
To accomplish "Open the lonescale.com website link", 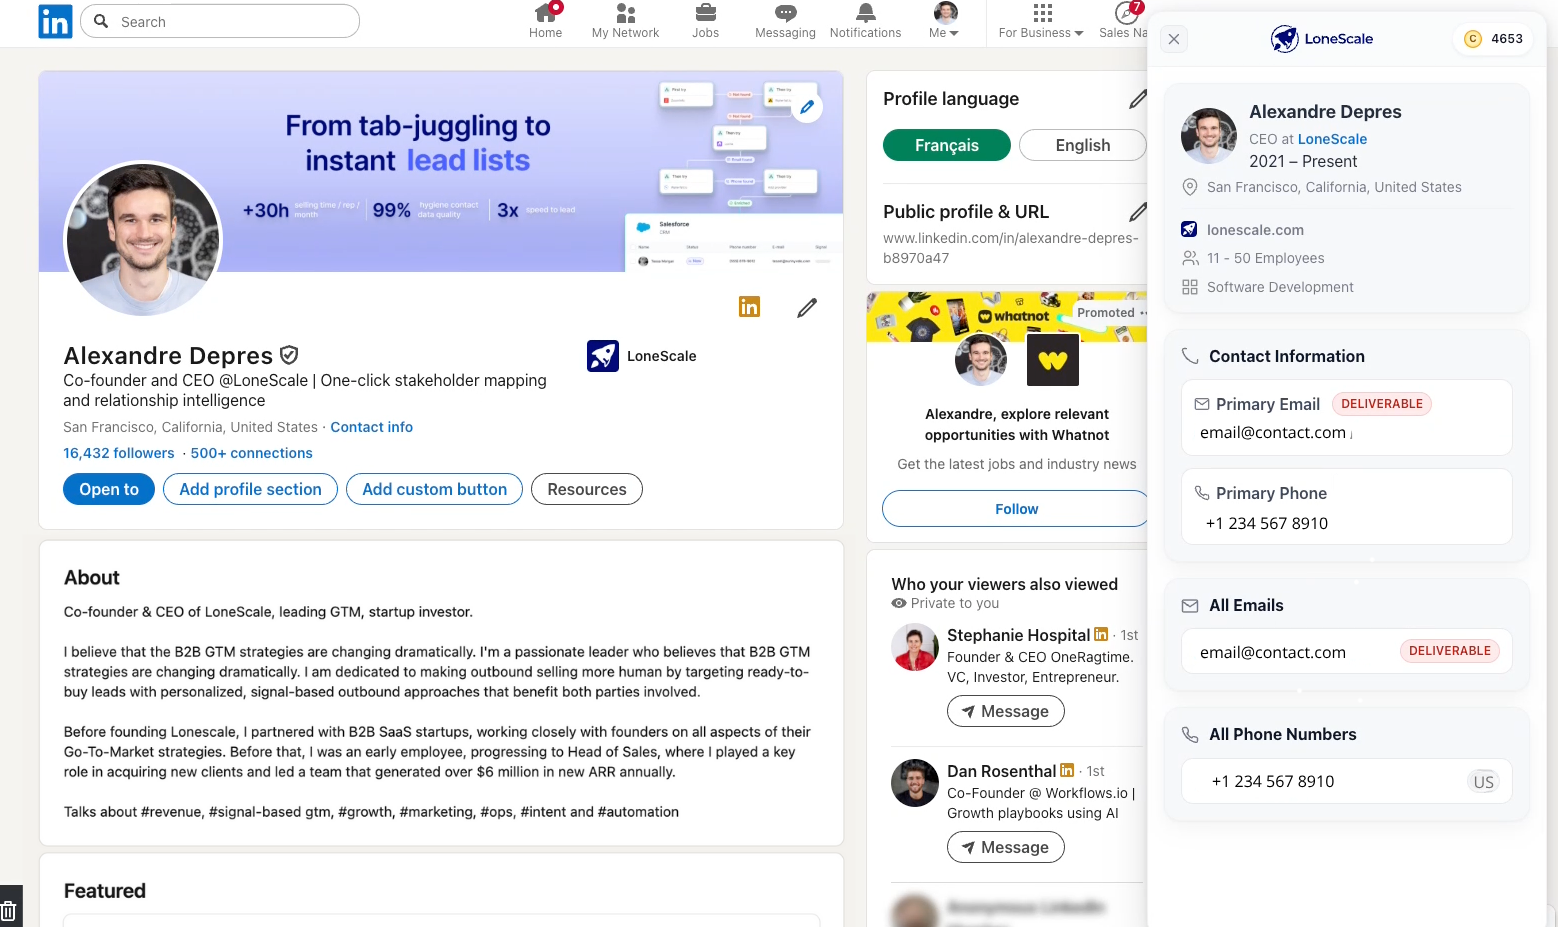I will click(1255, 230).
